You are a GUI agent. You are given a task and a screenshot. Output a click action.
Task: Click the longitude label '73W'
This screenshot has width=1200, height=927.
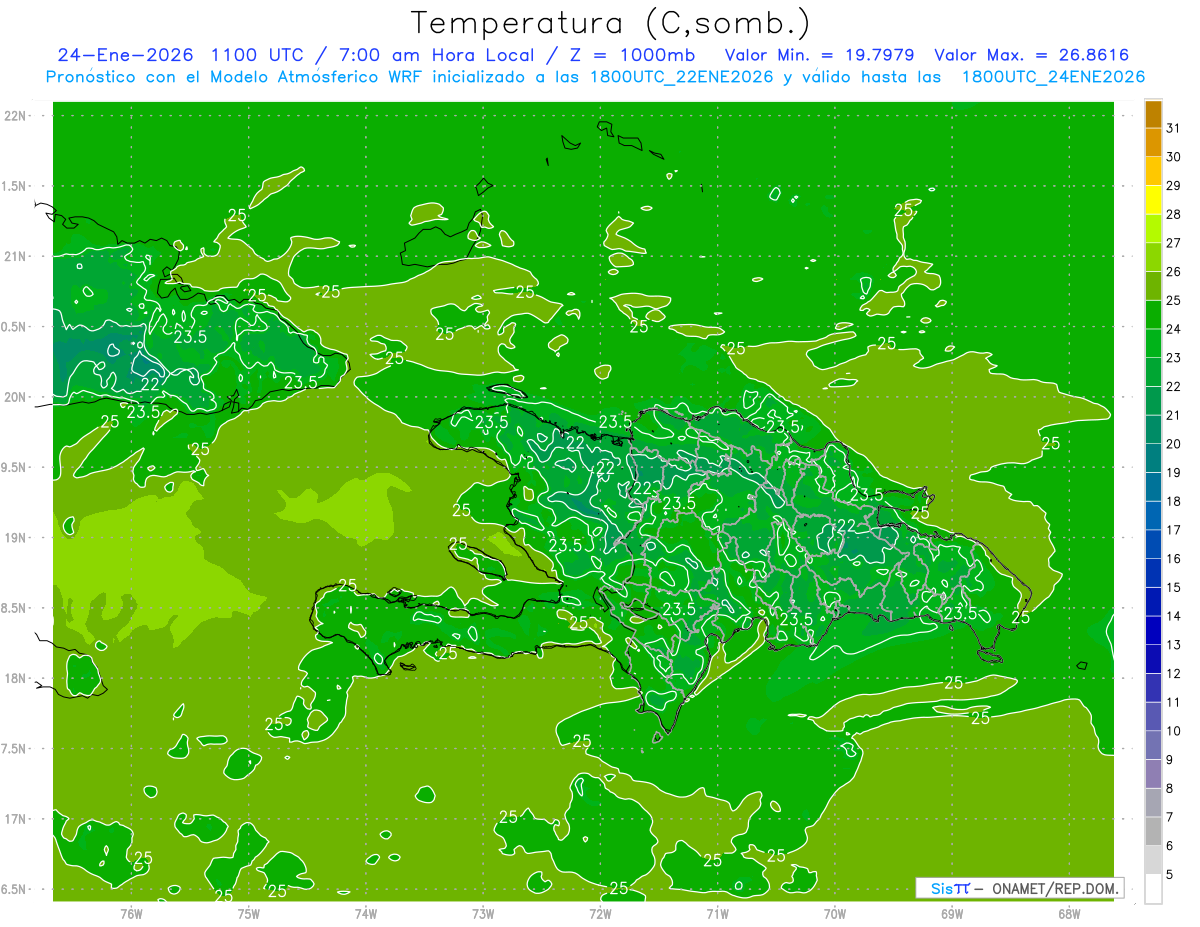click(x=483, y=914)
